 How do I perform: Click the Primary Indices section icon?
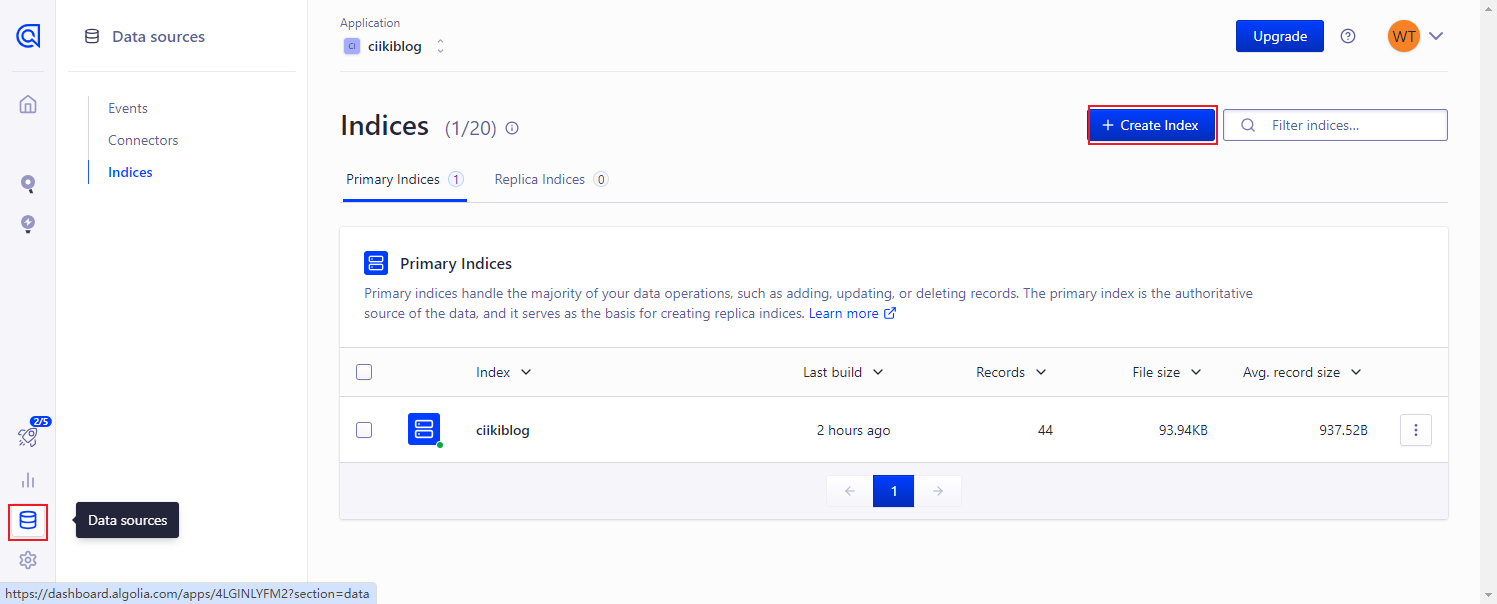pos(376,263)
